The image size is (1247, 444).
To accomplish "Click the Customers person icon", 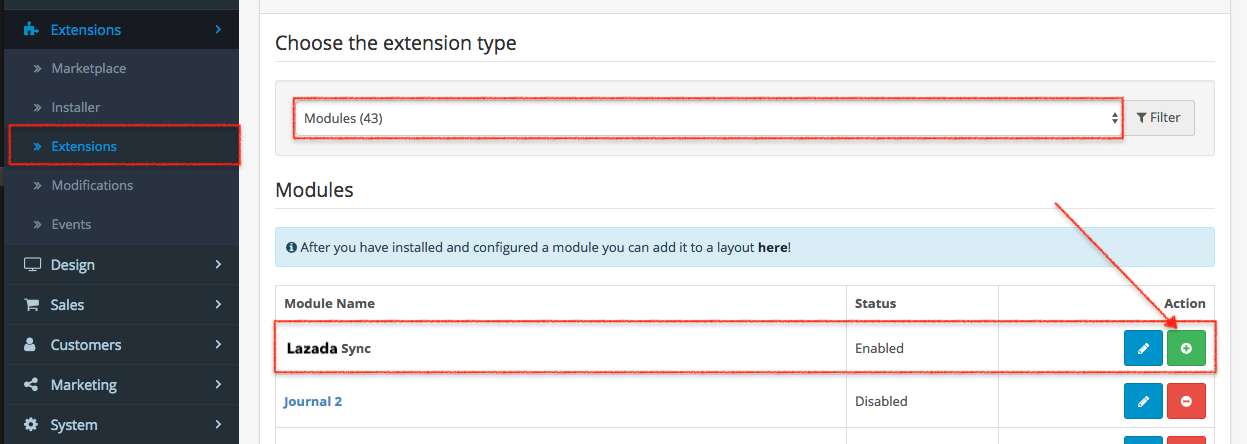I will [x=31, y=345].
